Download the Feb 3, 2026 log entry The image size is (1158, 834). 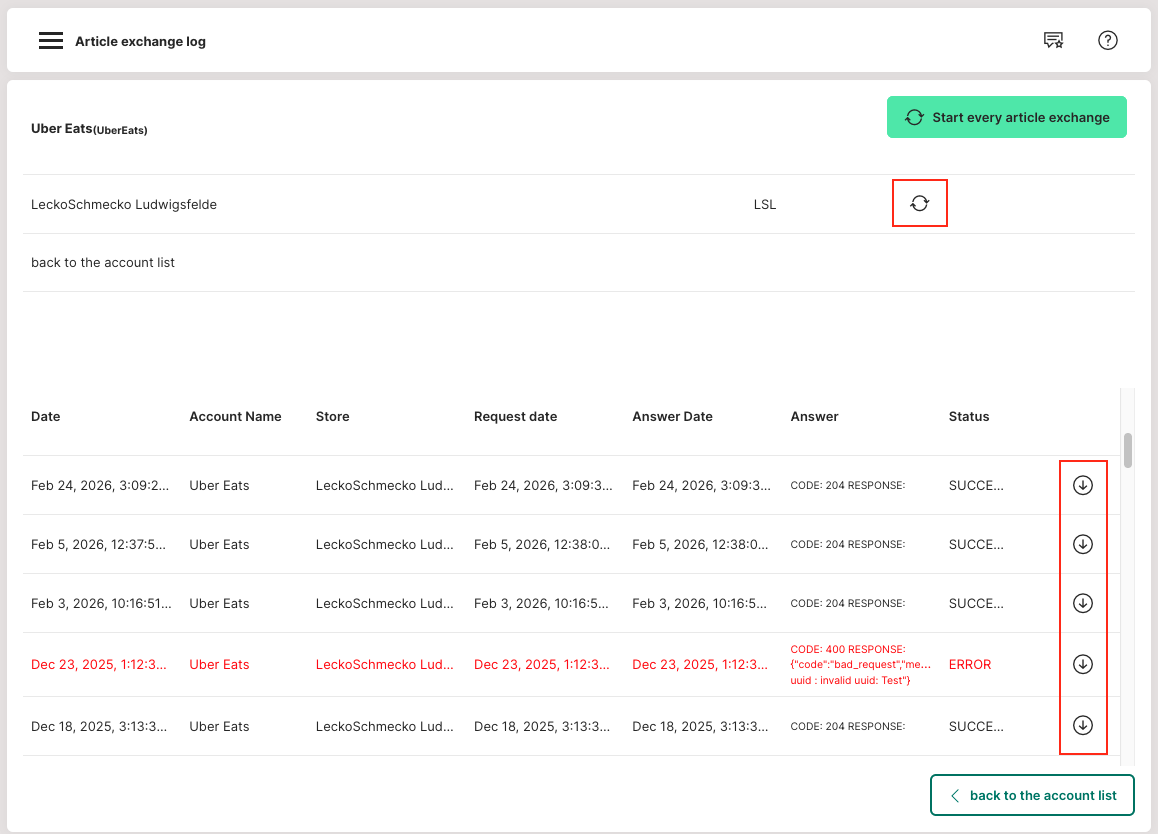1082,603
